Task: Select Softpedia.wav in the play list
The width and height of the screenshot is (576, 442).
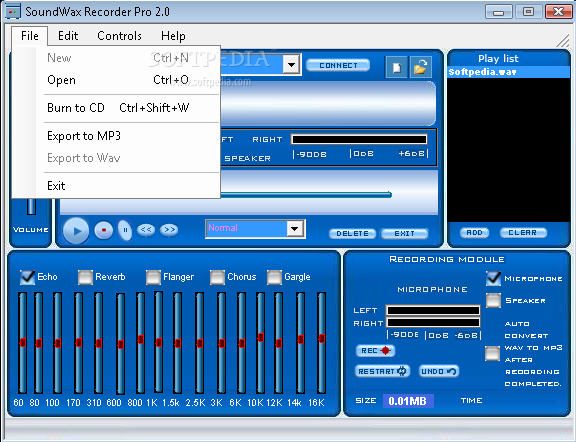Action: [x=508, y=72]
